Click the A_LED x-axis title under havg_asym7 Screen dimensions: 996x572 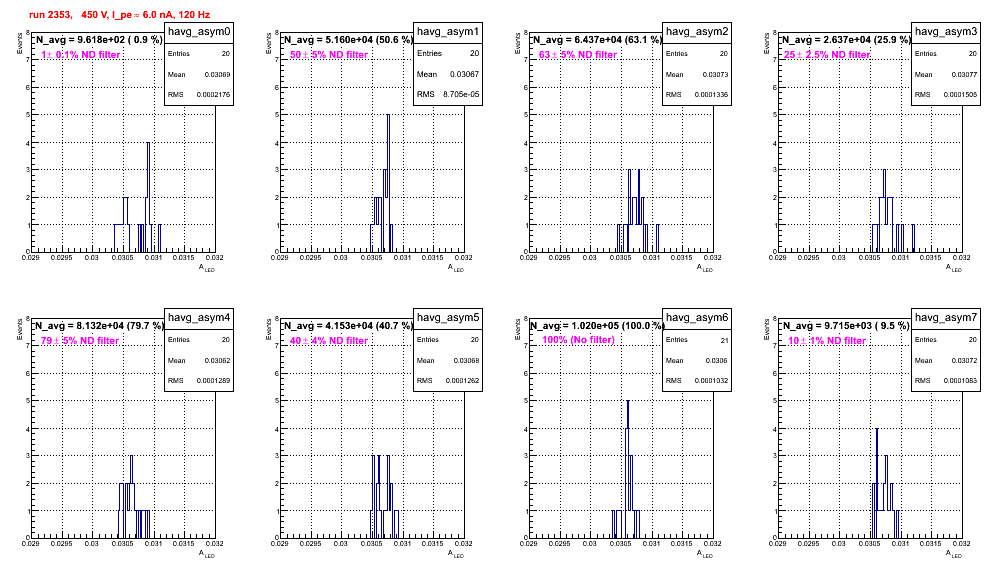click(954, 554)
